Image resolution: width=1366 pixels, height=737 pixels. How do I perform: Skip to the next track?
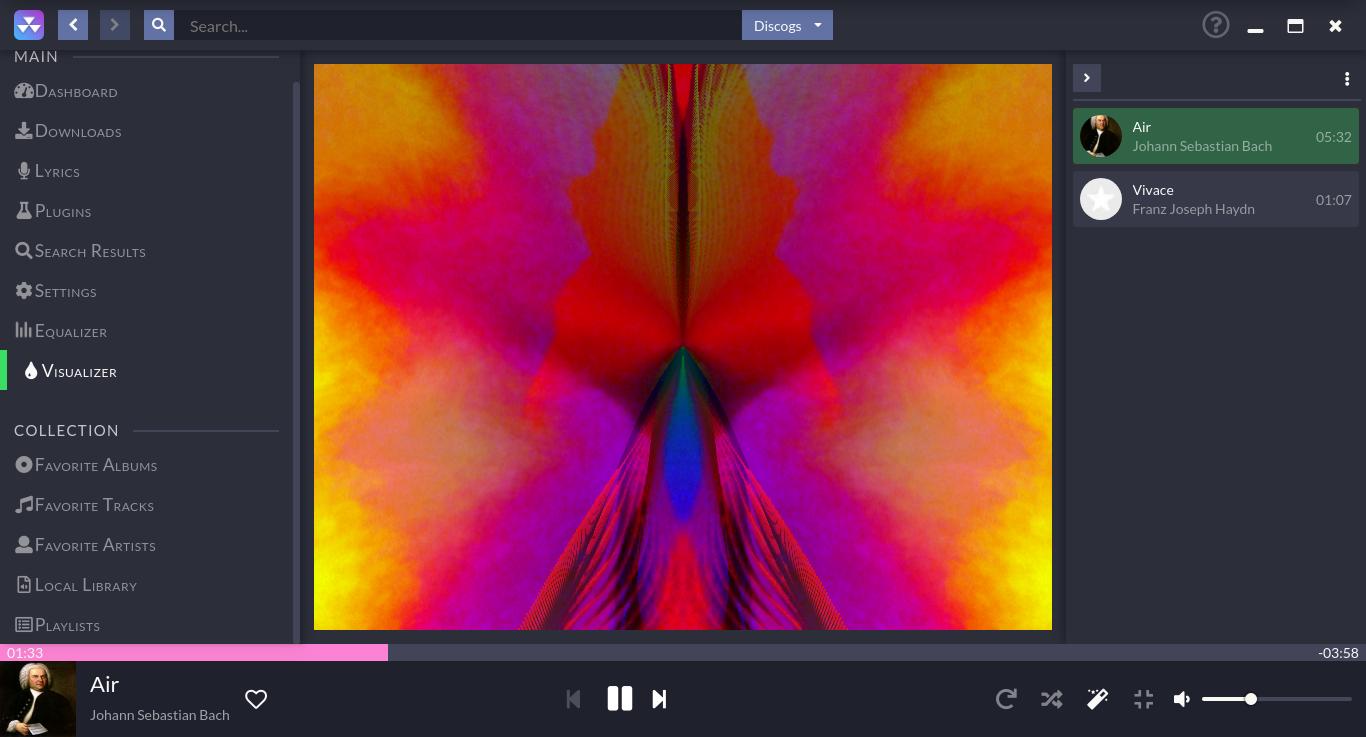(x=659, y=699)
